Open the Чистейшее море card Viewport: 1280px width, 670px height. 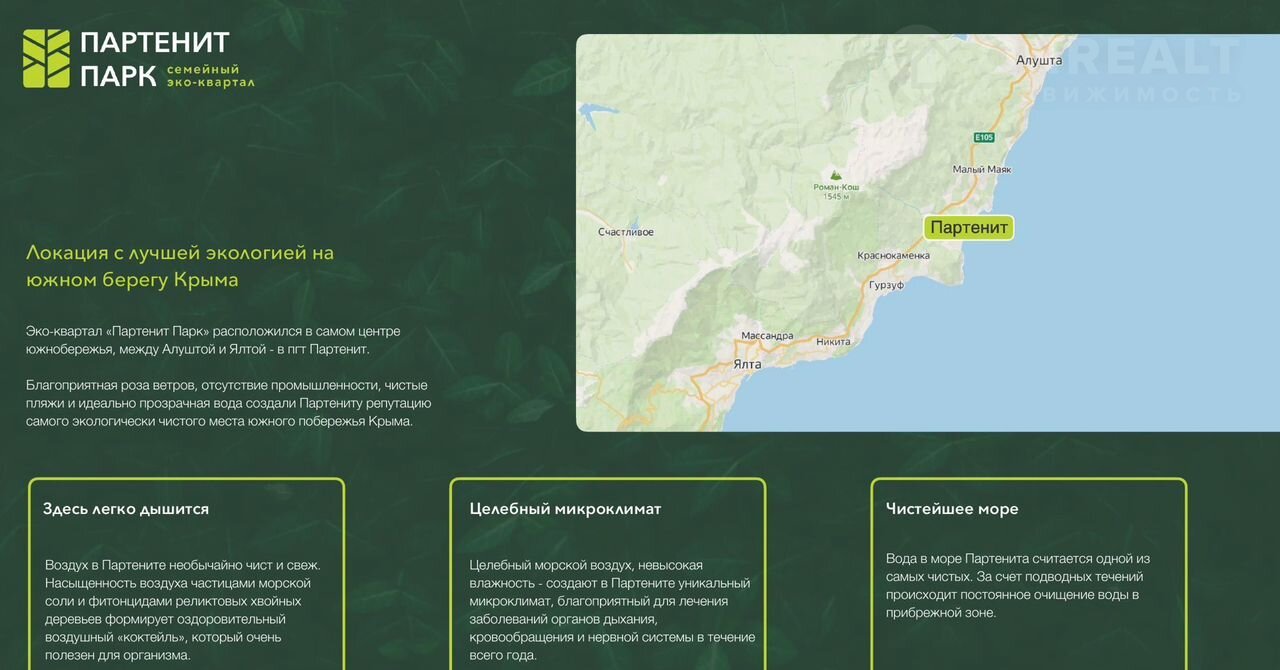click(x=1028, y=572)
